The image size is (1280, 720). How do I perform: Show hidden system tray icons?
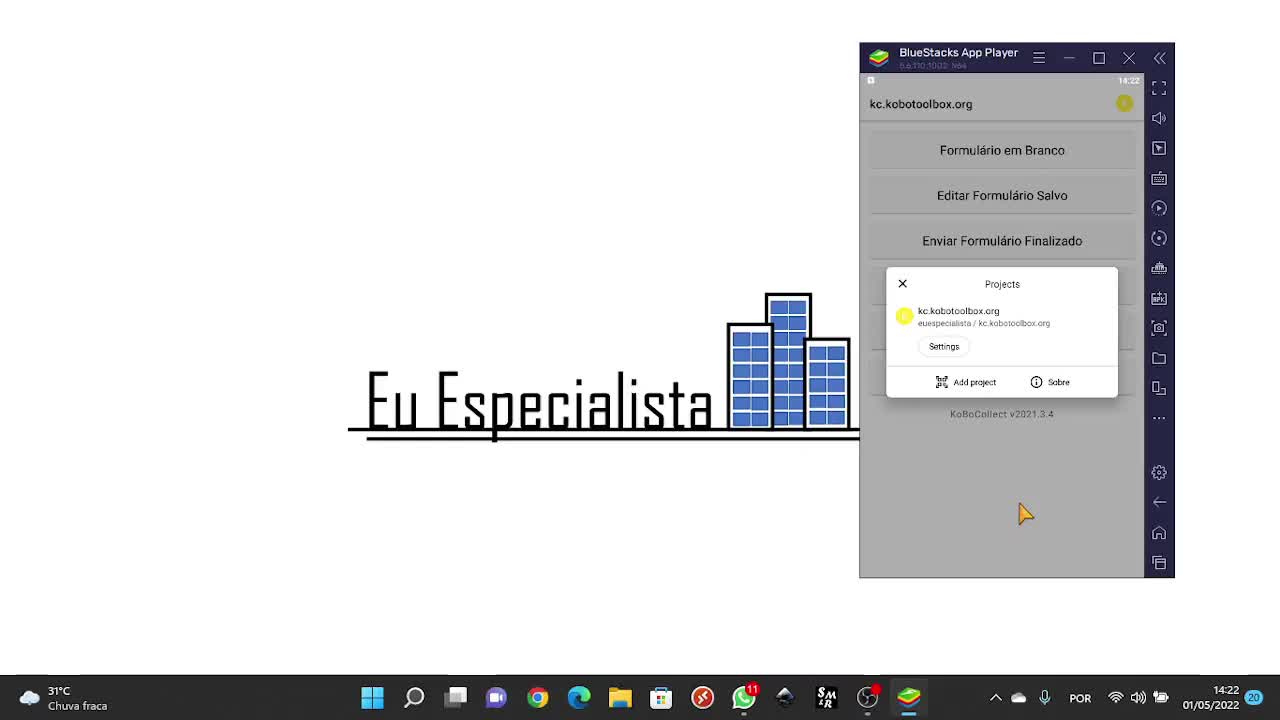pos(995,698)
